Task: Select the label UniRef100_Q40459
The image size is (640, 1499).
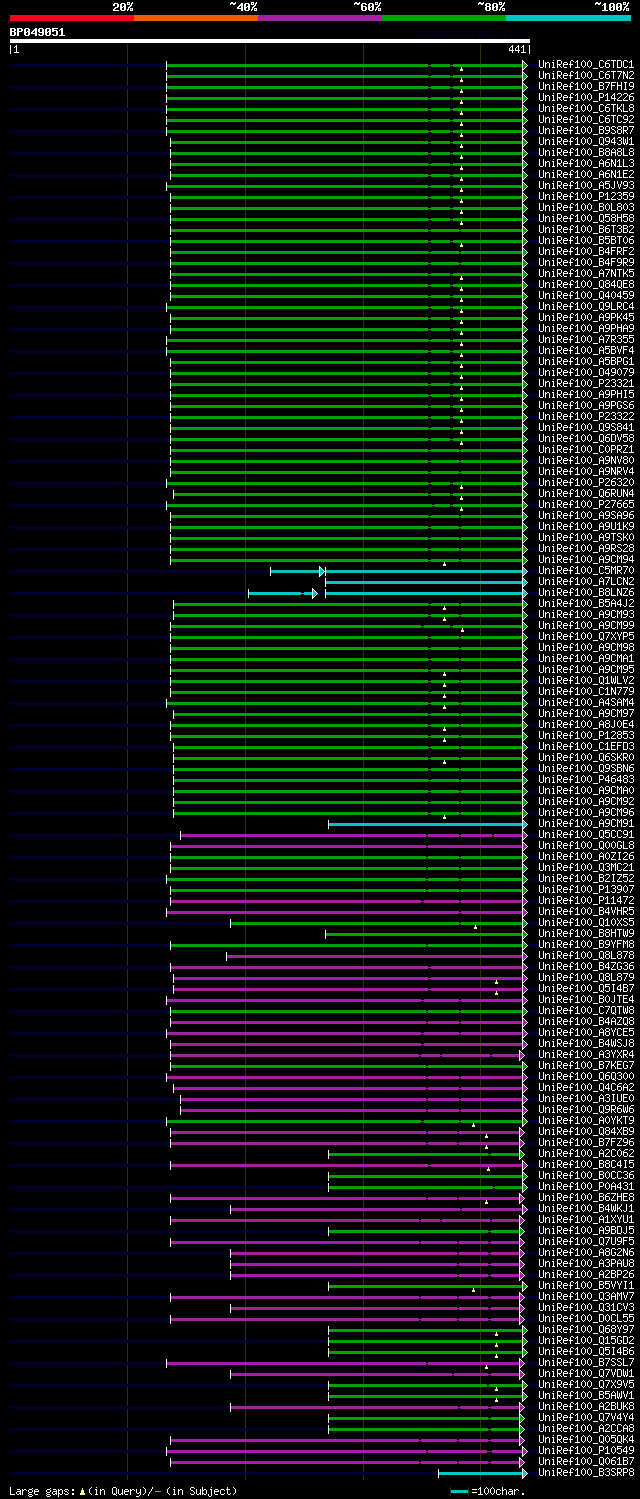Action: 586,296
